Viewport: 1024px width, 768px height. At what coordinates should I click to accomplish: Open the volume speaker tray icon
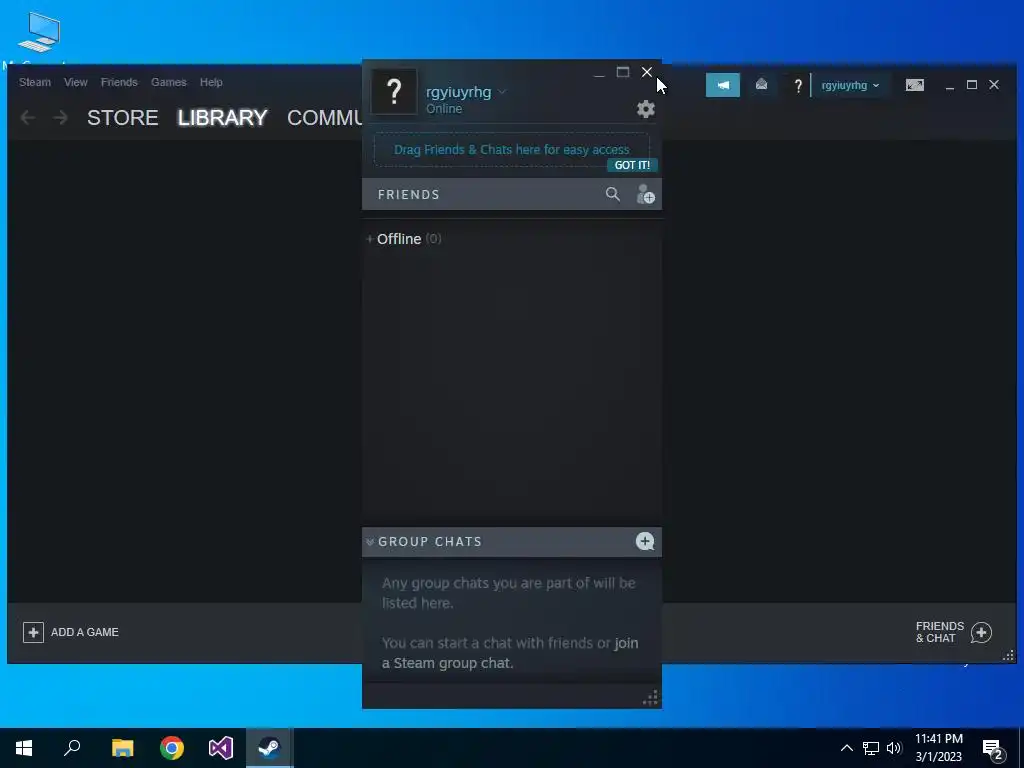pyautogui.click(x=894, y=748)
